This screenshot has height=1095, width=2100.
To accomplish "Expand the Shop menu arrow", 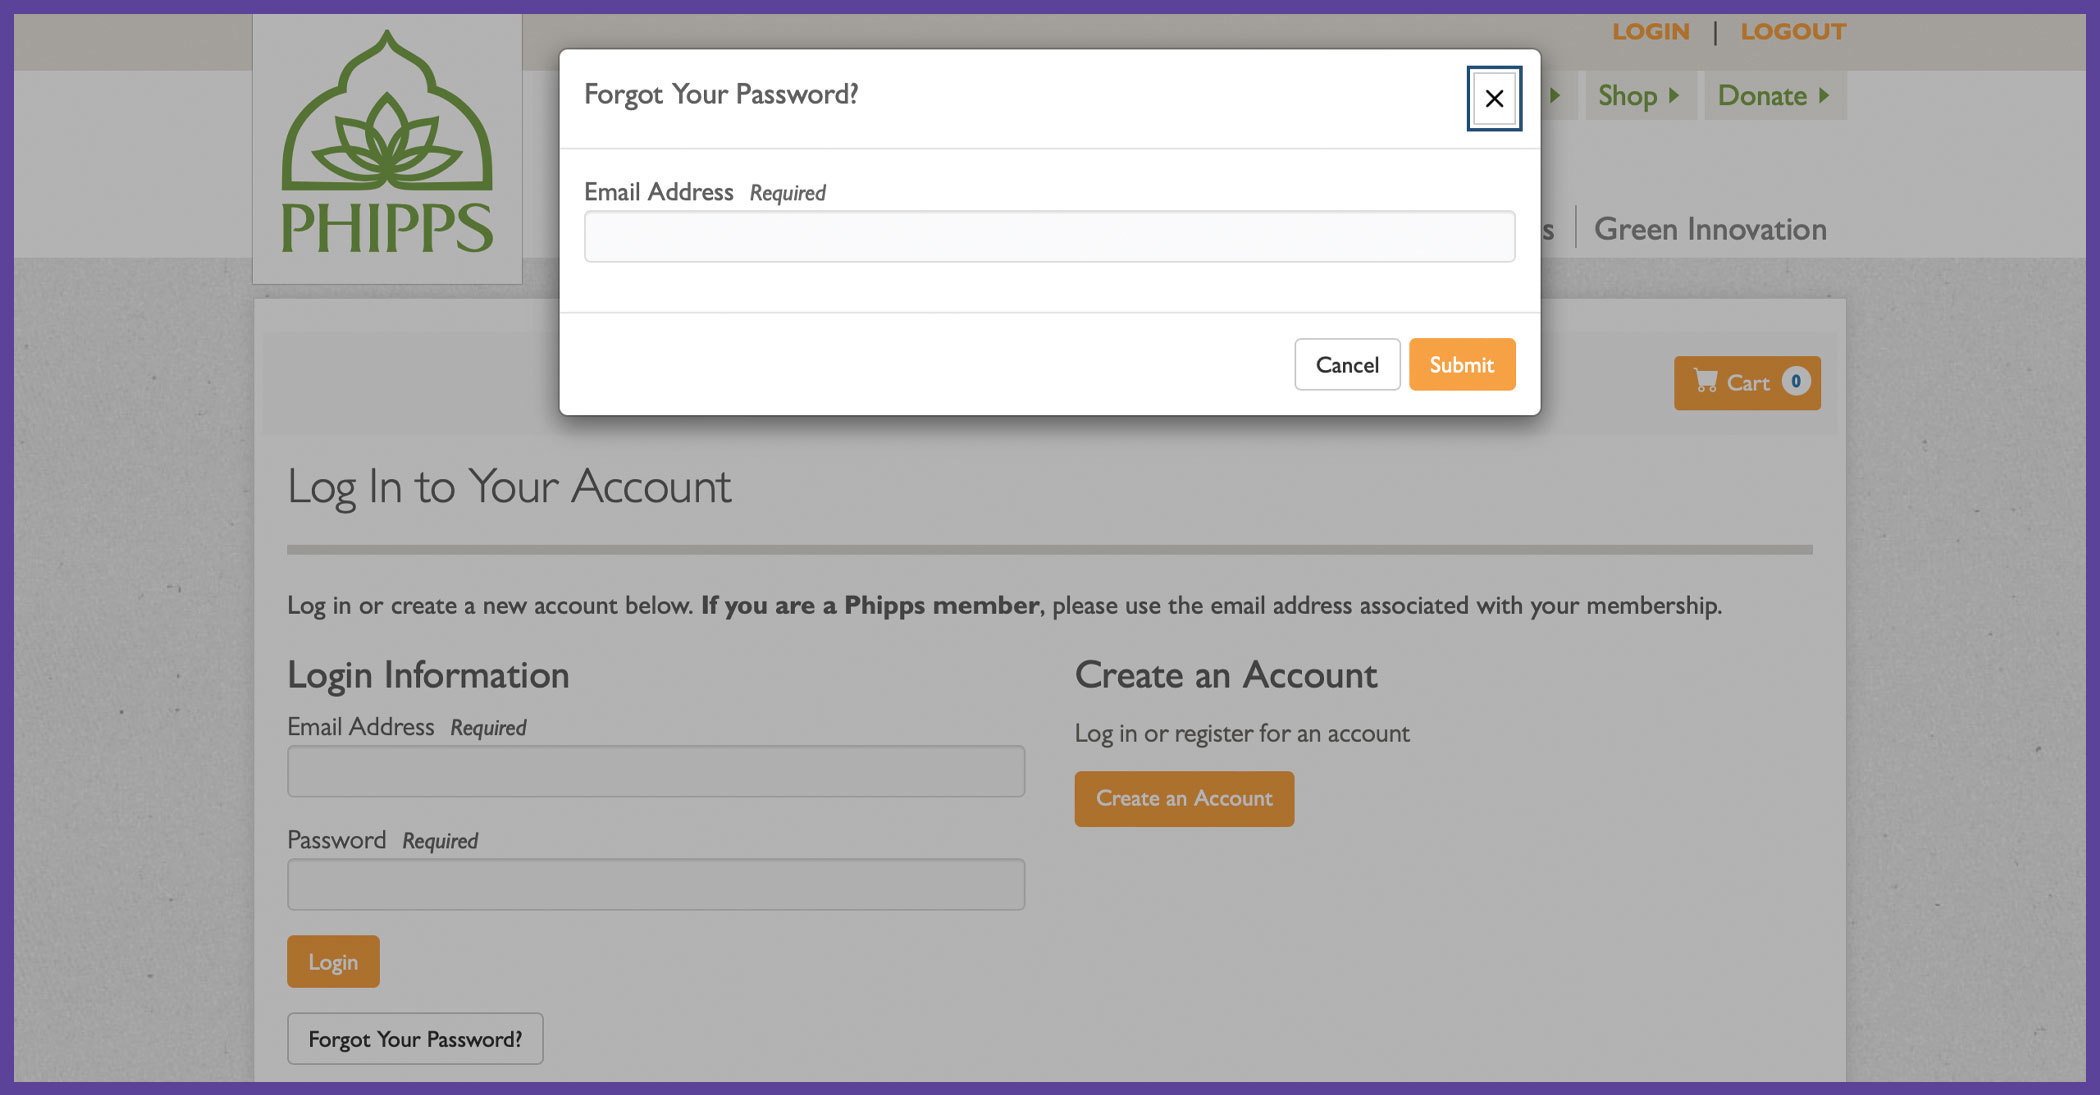I will [x=1674, y=95].
